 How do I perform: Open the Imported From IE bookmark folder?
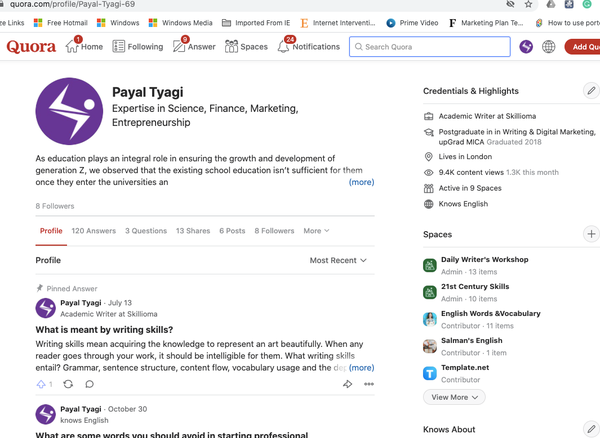coord(256,23)
